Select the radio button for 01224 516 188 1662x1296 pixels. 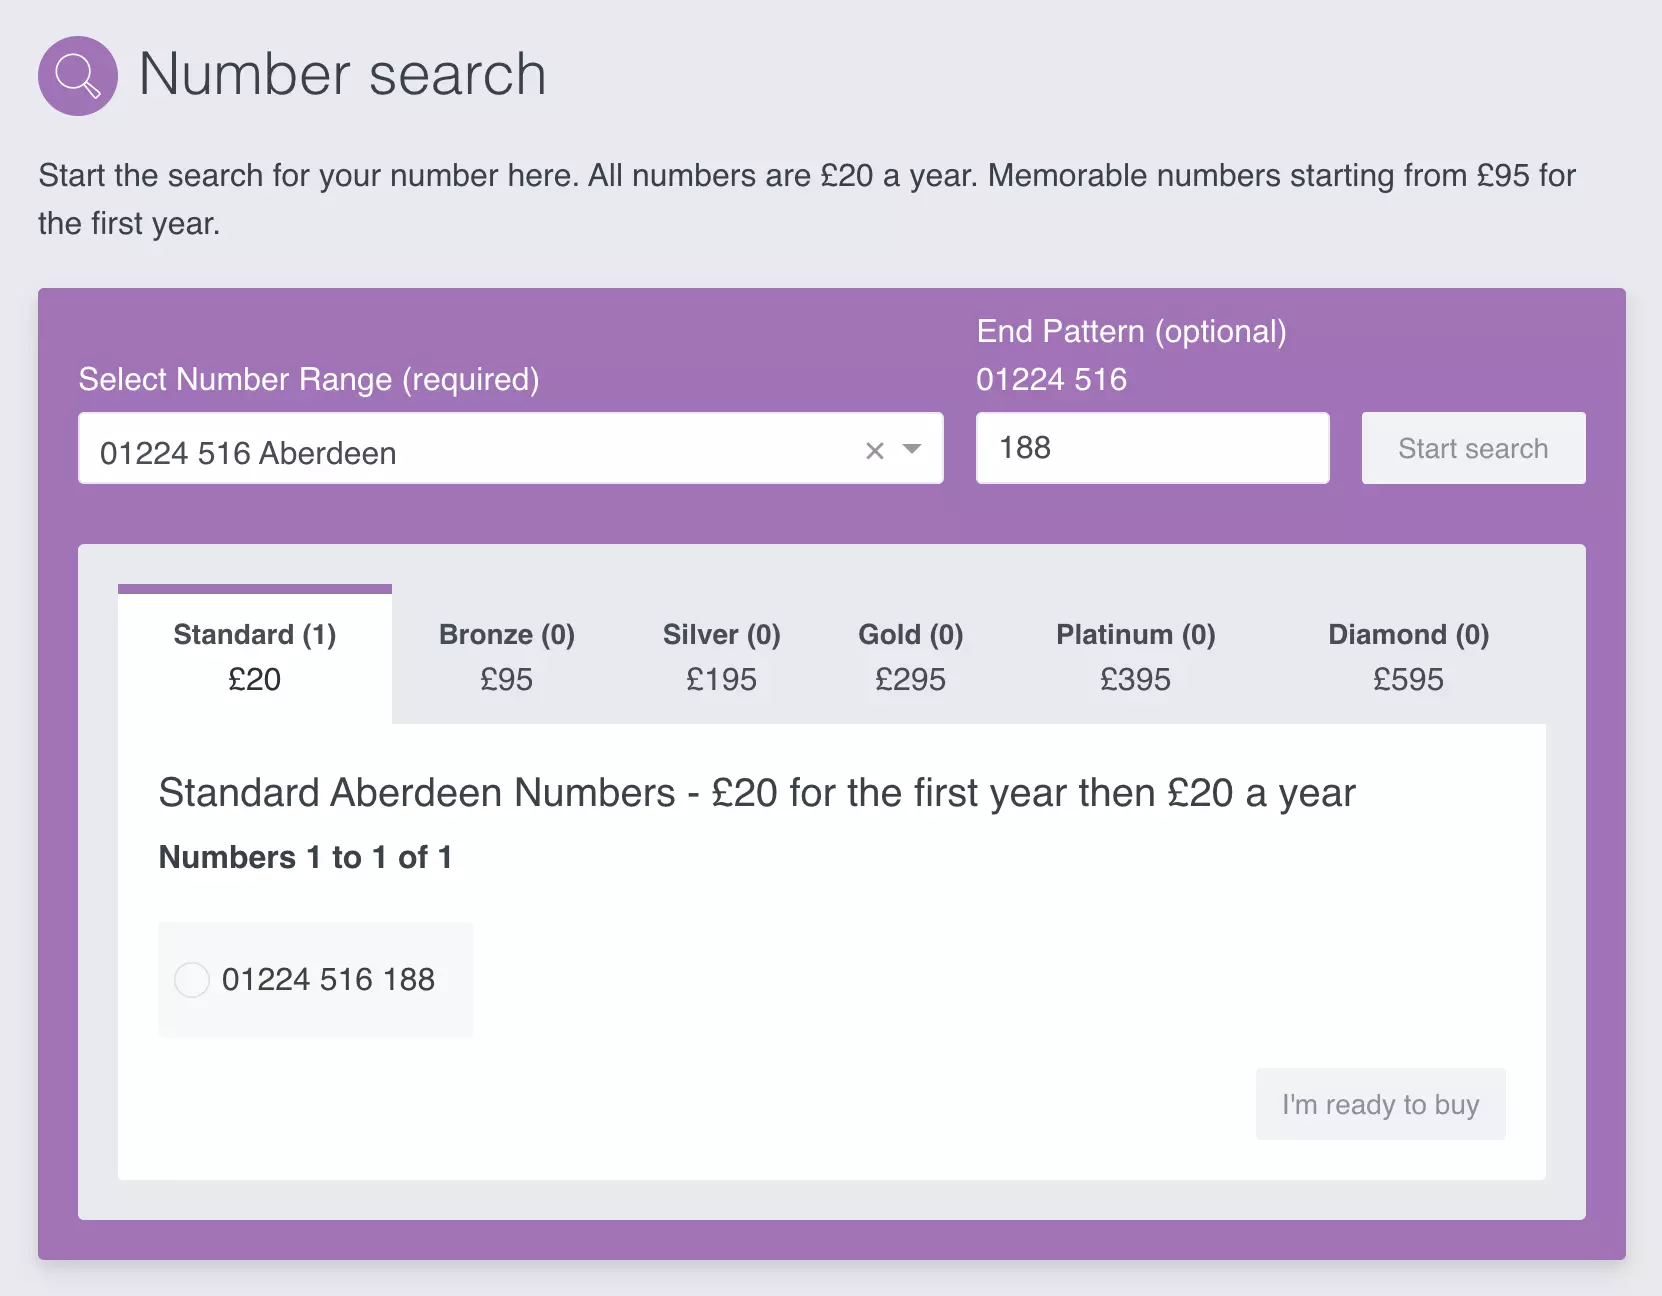(x=192, y=980)
